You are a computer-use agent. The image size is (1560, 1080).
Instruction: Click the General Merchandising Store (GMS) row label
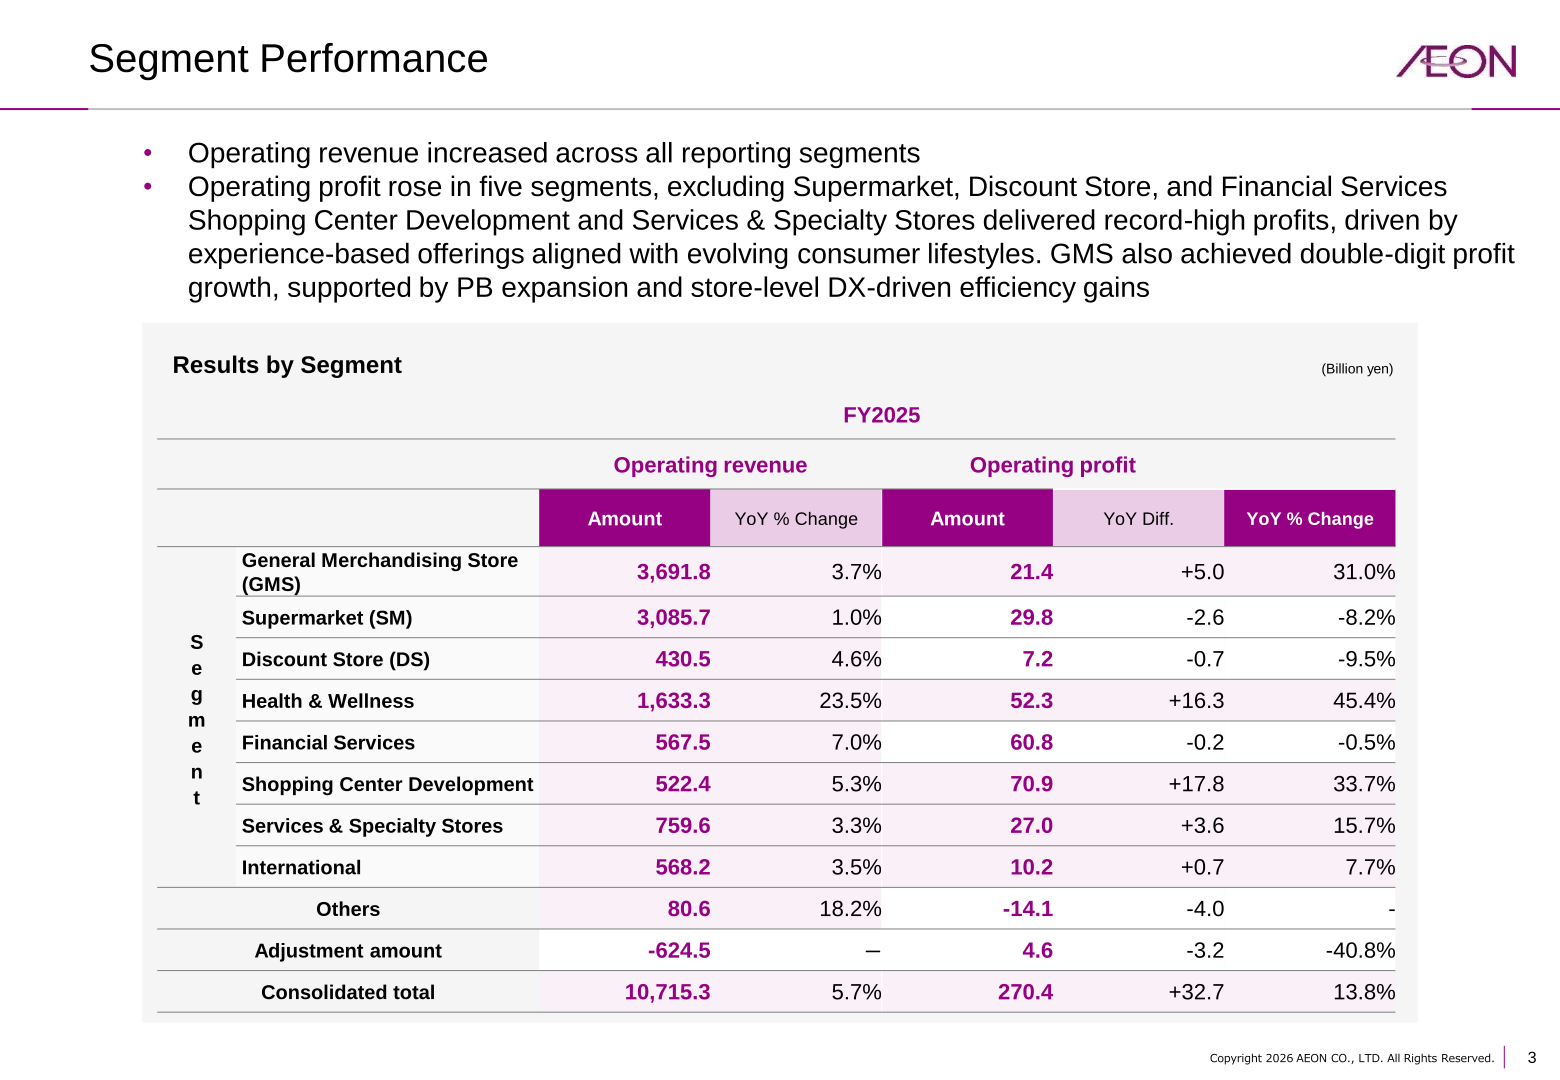380,572
